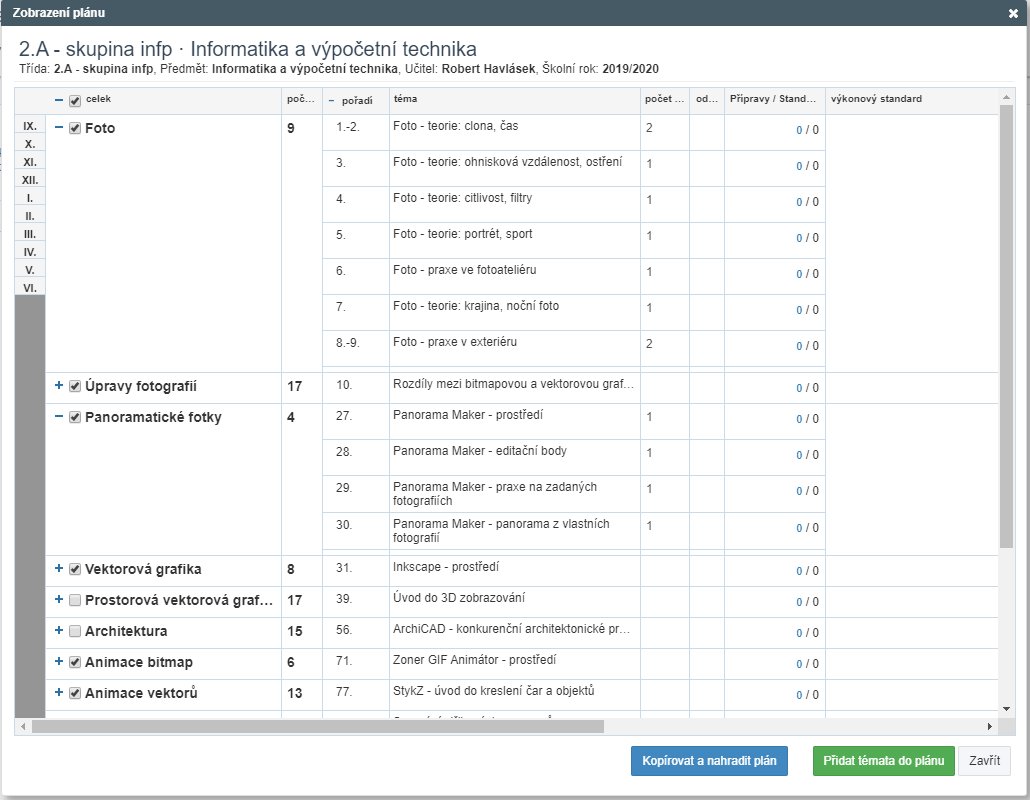Expand the Animace bitmap unit
1030x800 pixels.
click(59, 662)
